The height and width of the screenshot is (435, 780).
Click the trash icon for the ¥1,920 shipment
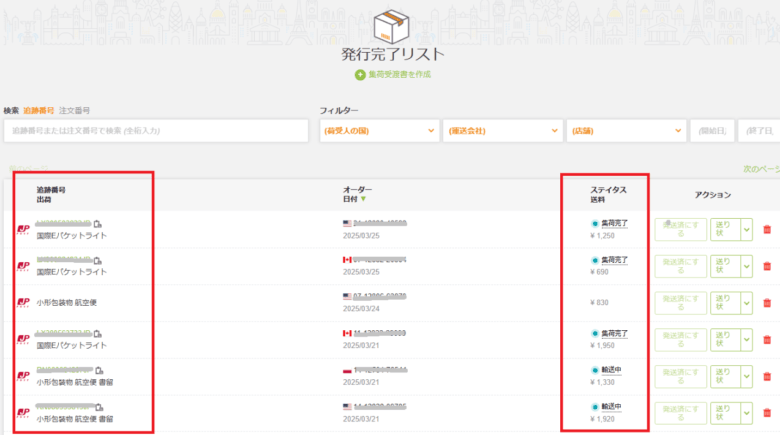[767, 412]
